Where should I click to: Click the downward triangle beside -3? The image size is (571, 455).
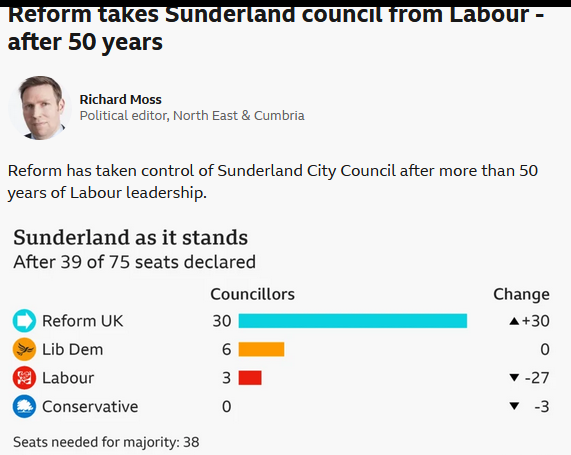coord(514,406)
